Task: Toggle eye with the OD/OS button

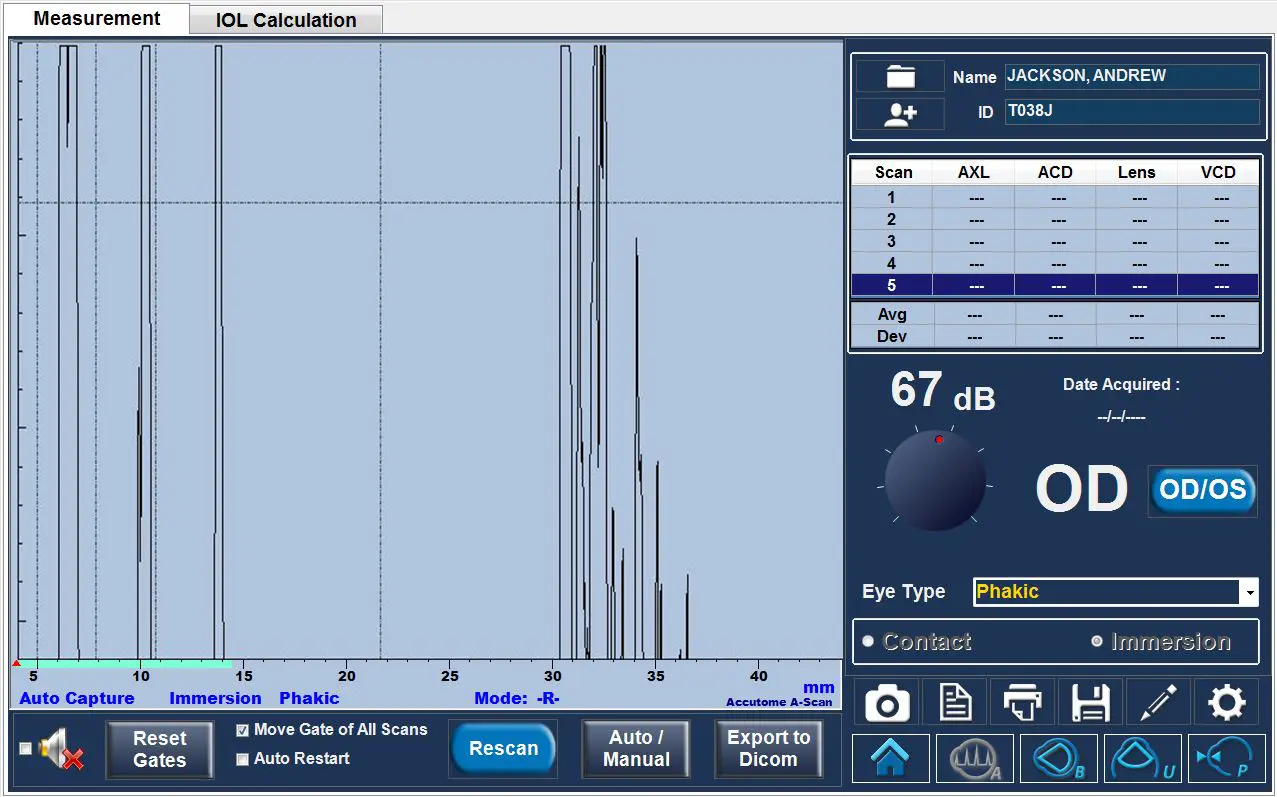Action: [1202, 490]
